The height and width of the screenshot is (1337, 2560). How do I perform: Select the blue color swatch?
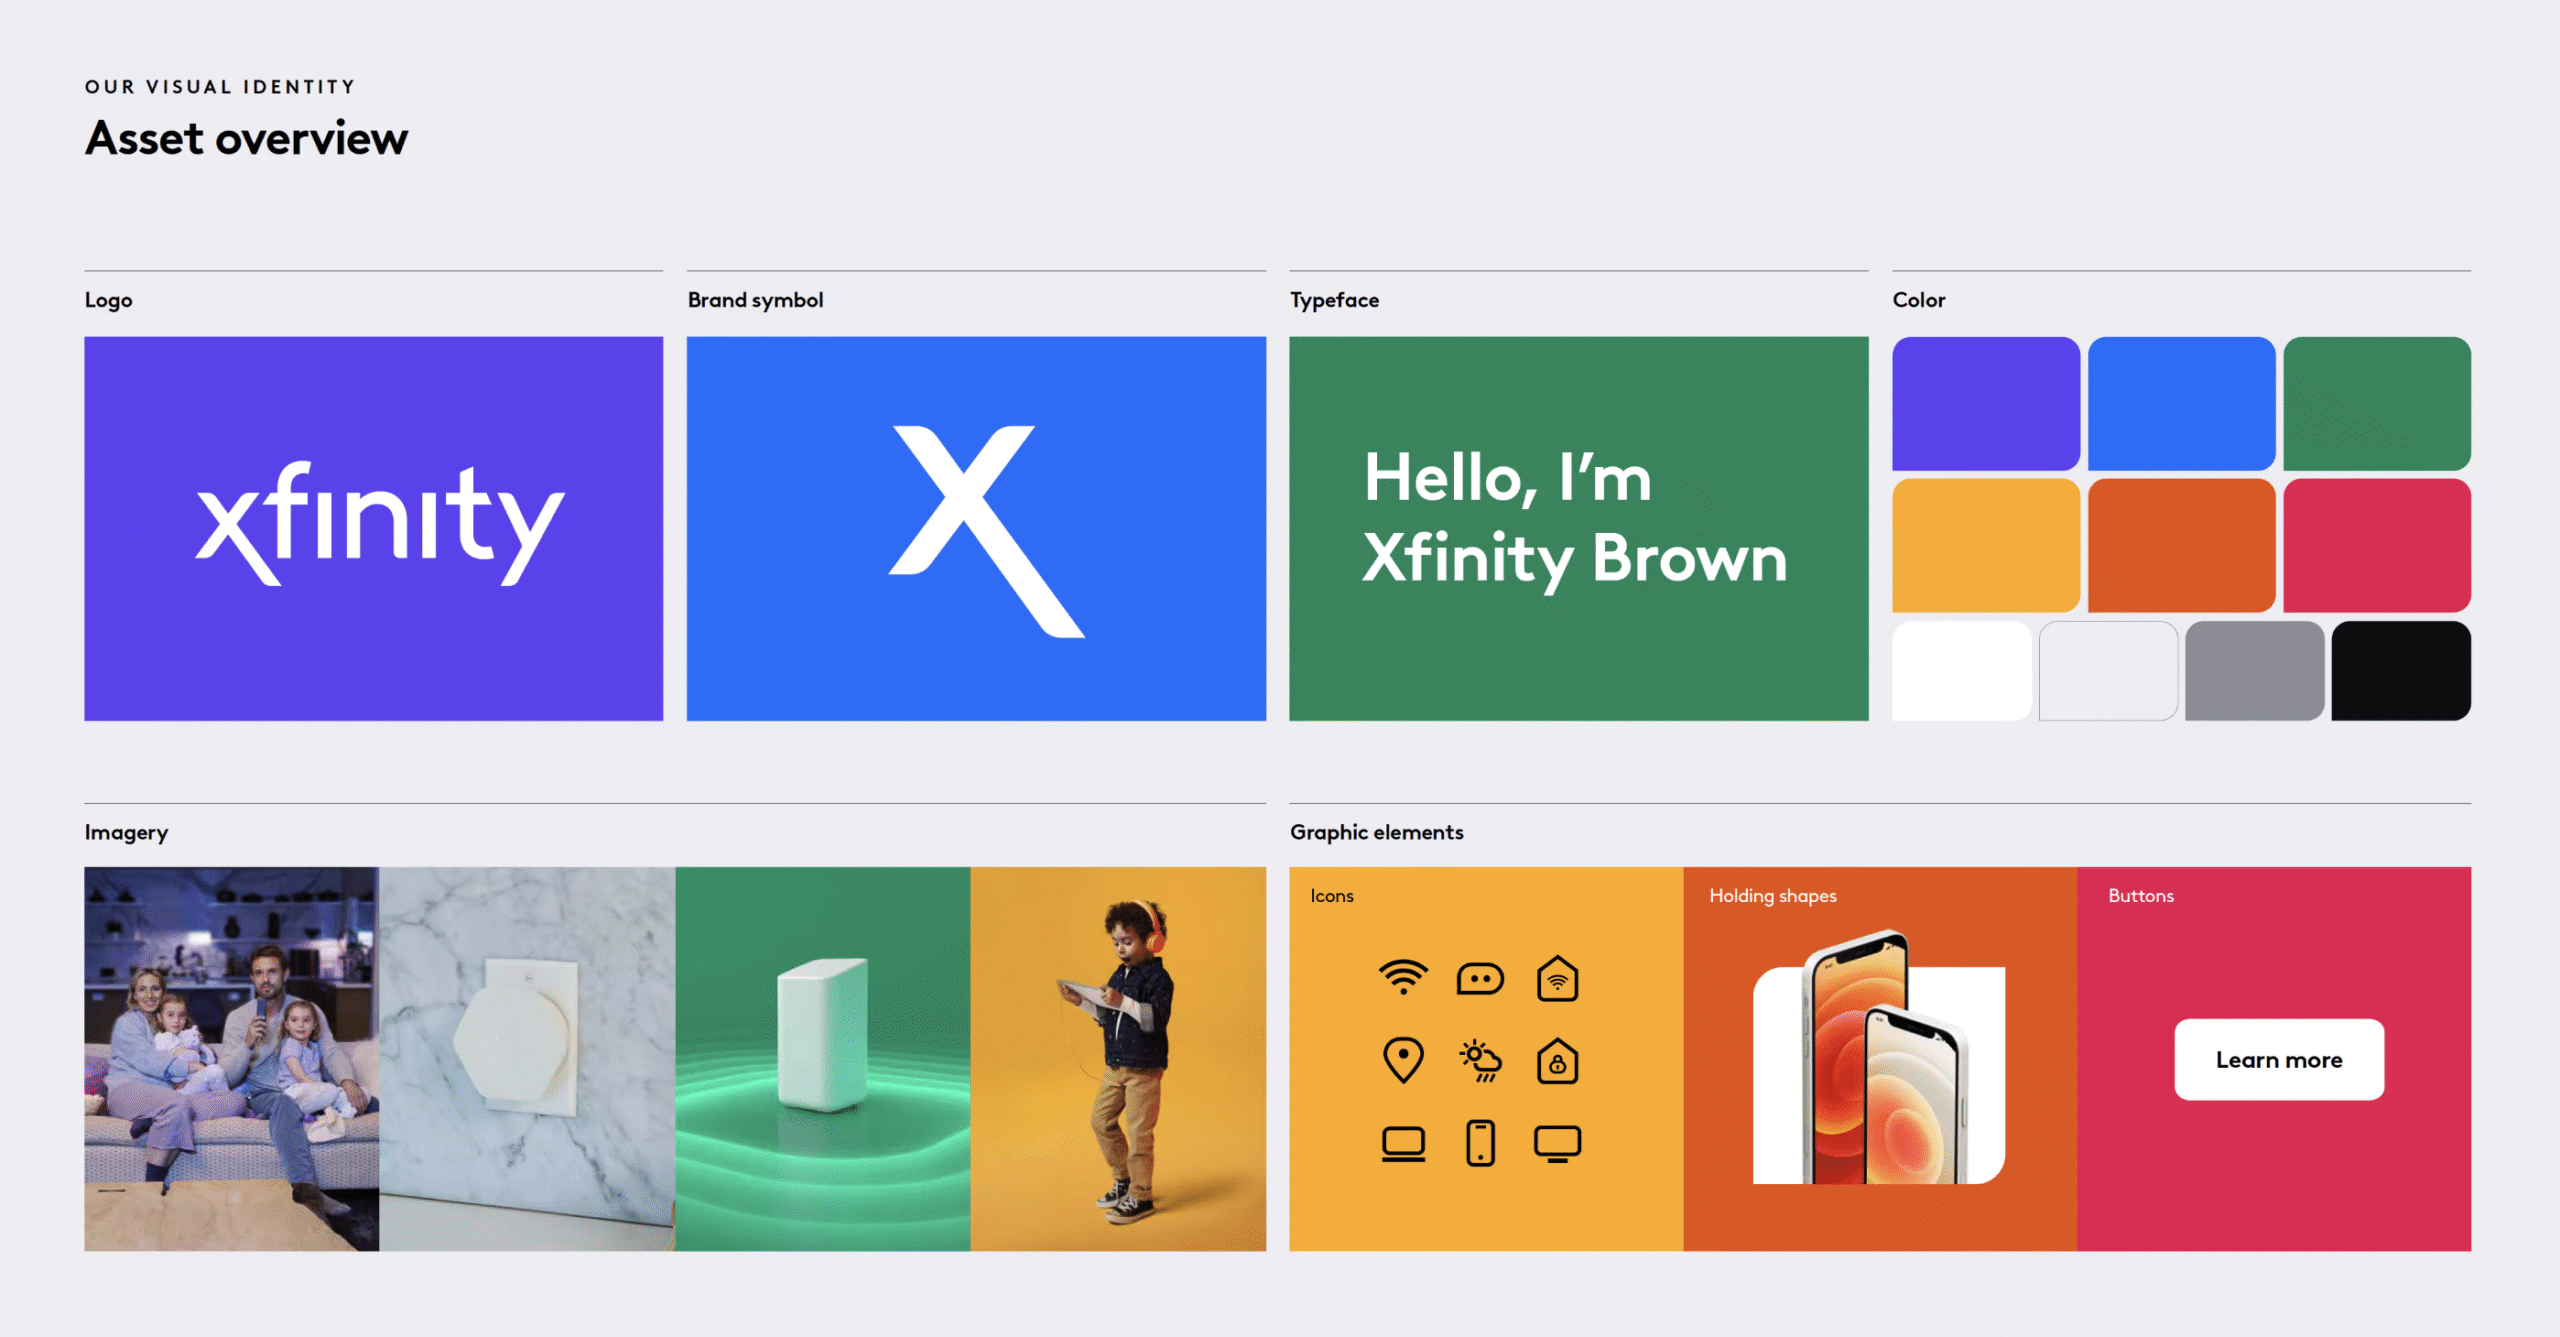coord(2181,403)
